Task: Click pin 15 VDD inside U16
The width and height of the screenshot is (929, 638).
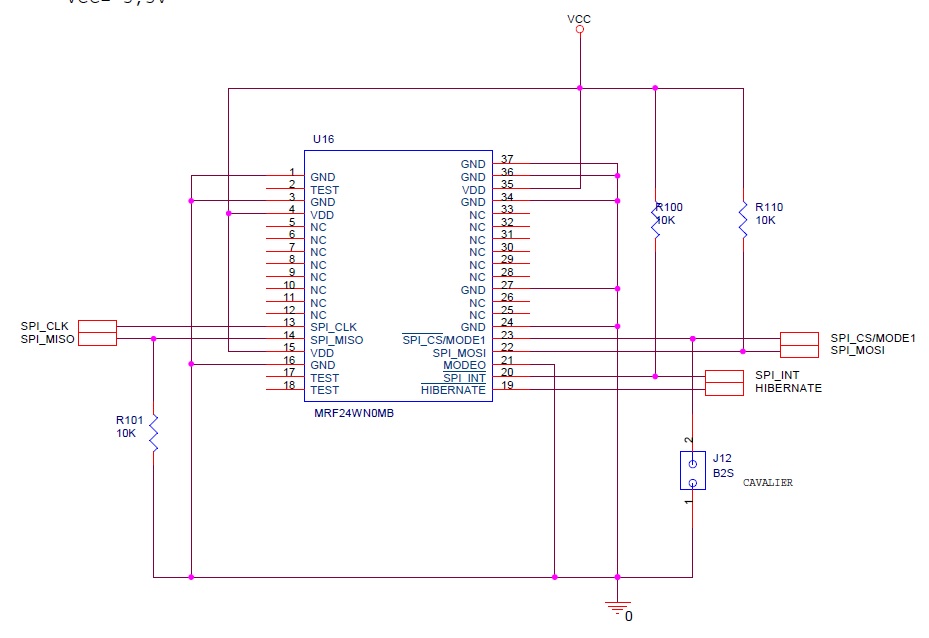Action: click(322, 353)
